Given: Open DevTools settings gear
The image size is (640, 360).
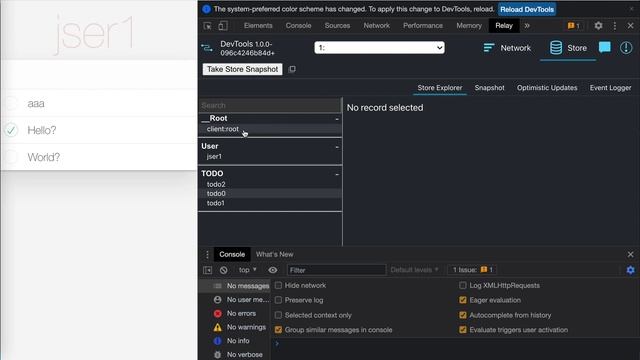Looking at the screenshot, I should [598, 26].
